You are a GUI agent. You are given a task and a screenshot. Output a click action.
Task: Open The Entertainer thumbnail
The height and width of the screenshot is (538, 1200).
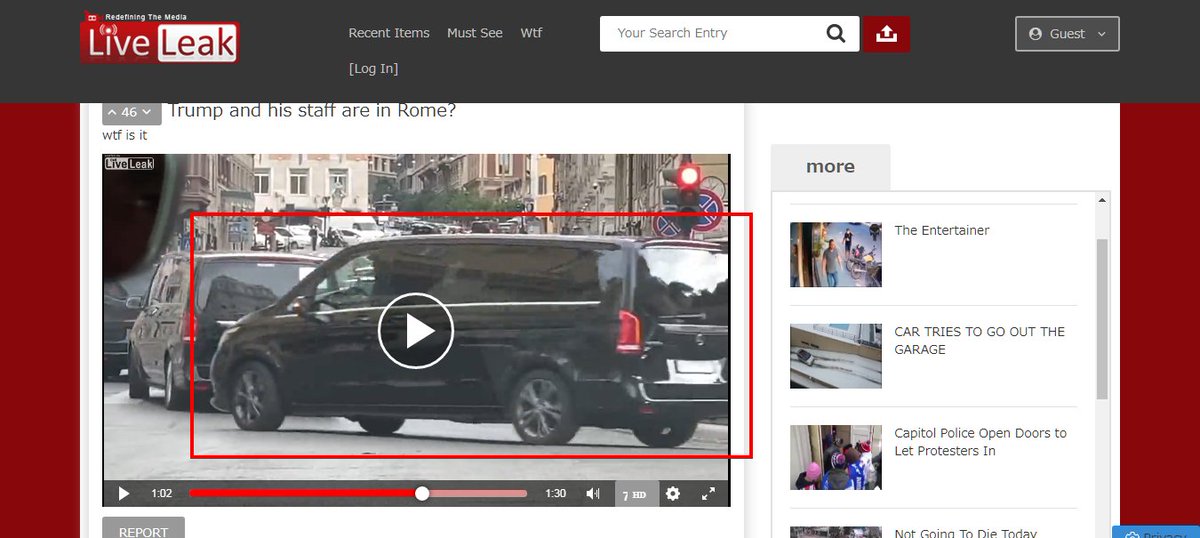[836, 254]
